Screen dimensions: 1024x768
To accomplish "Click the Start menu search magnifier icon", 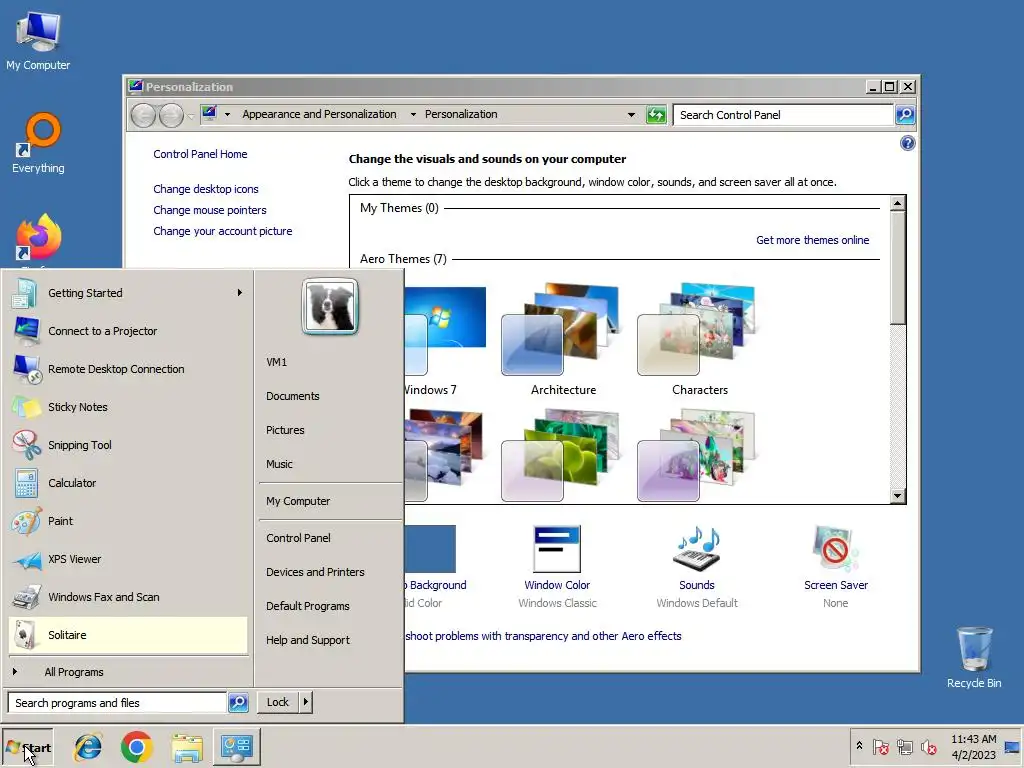I will [238, 703].
